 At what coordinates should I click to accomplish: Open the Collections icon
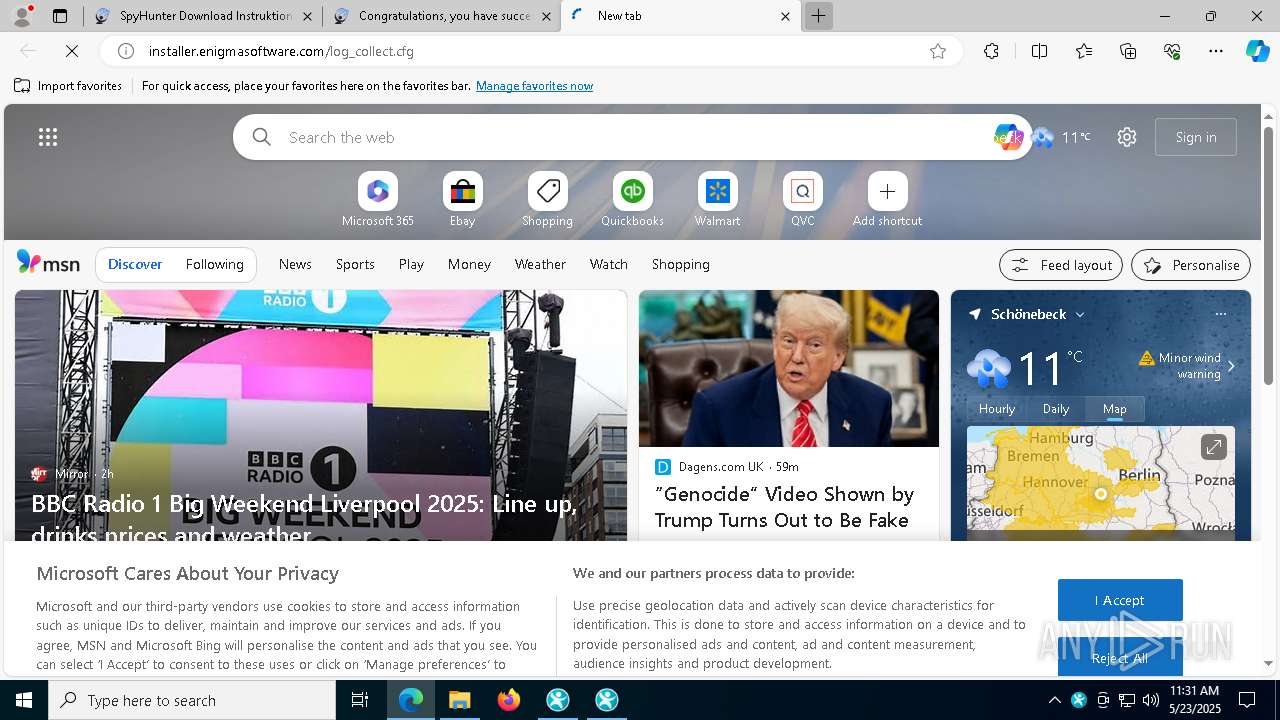click(x=1128, y=51)
